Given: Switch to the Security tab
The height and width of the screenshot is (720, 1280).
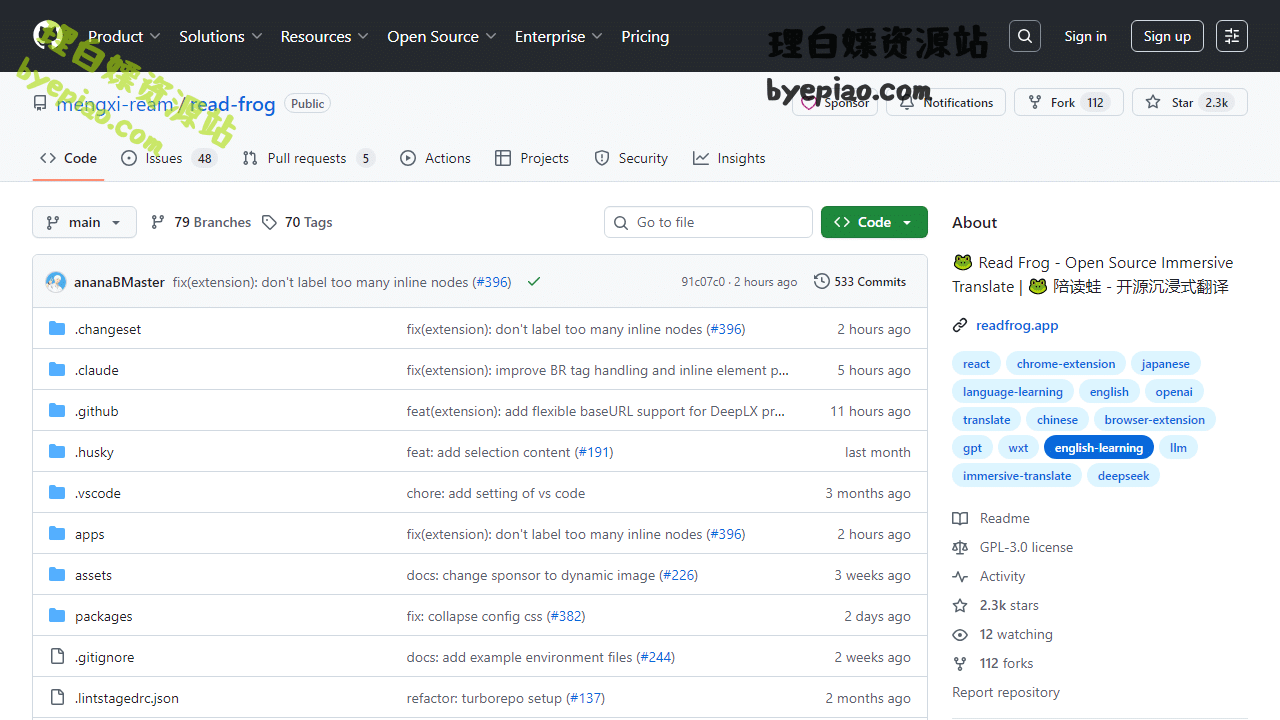Looking at the screenshot, I should coord(631,158).
